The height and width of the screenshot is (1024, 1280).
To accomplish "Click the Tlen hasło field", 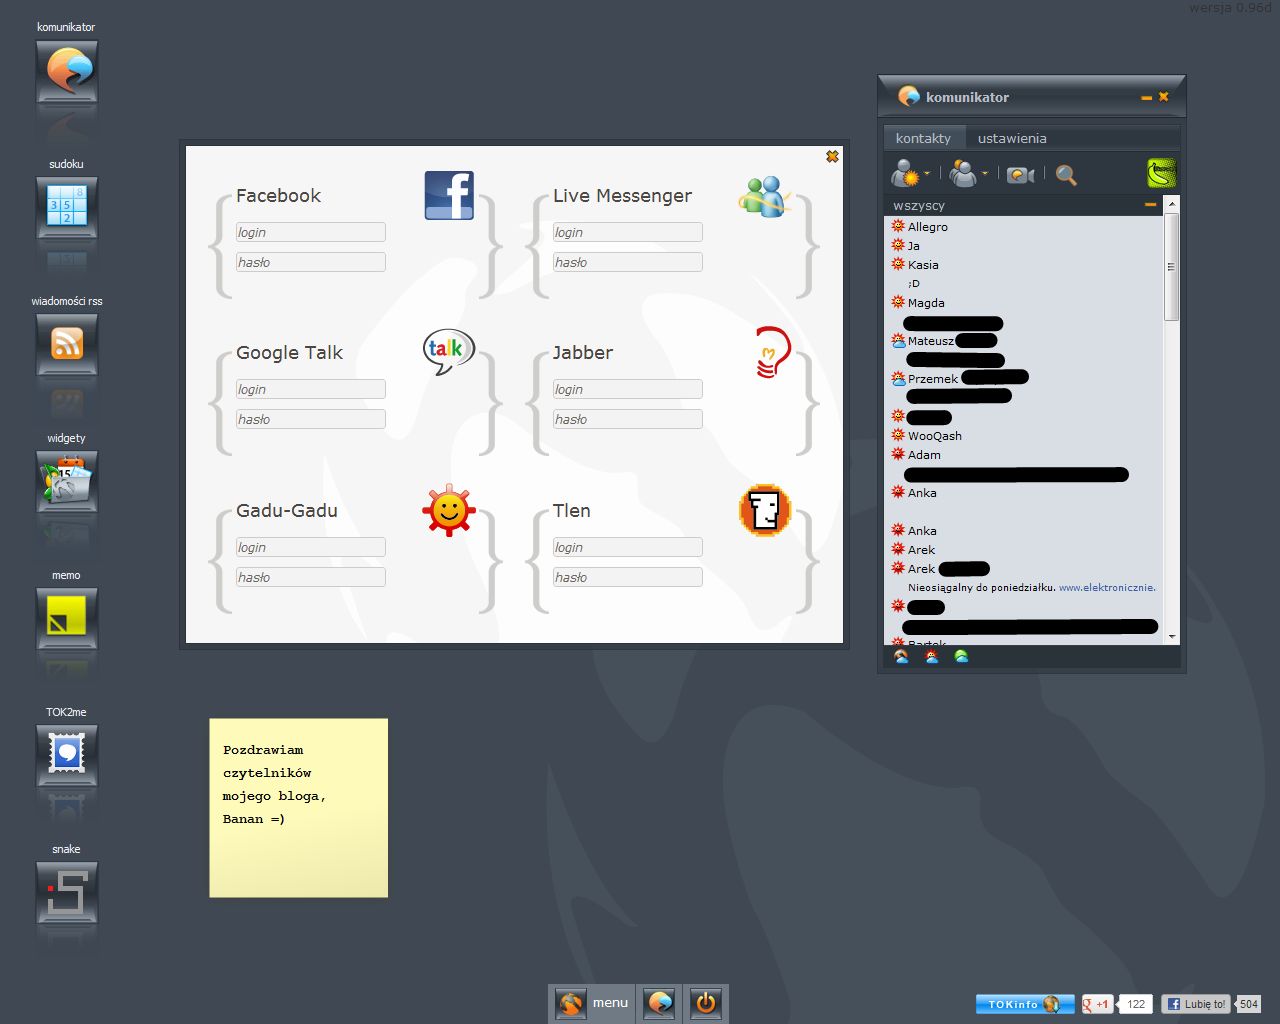I will click(627, 577).
